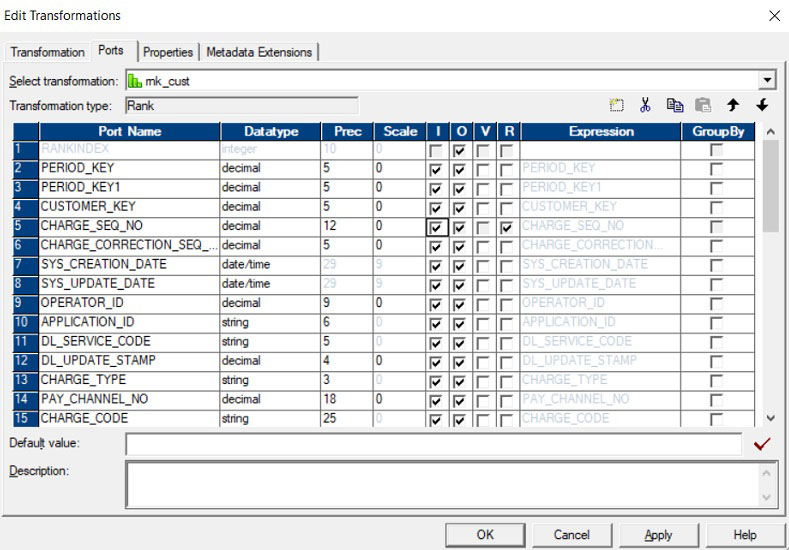
Task: Select row number 5 header
Action: (26, 226)
